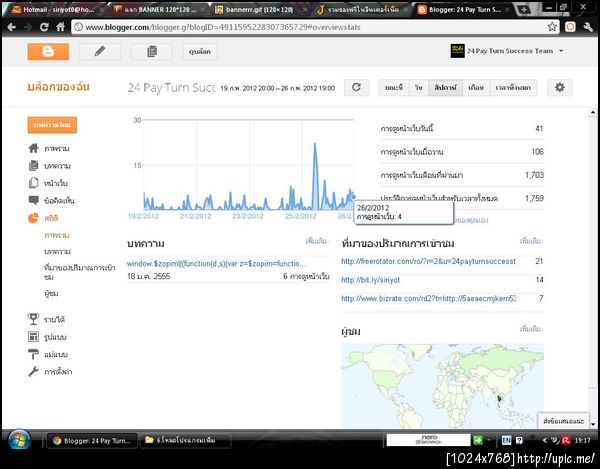This screenshot has height=469, width=600.
Task: Click the More link beside Posts heading
Action: (x=316, y=241)
